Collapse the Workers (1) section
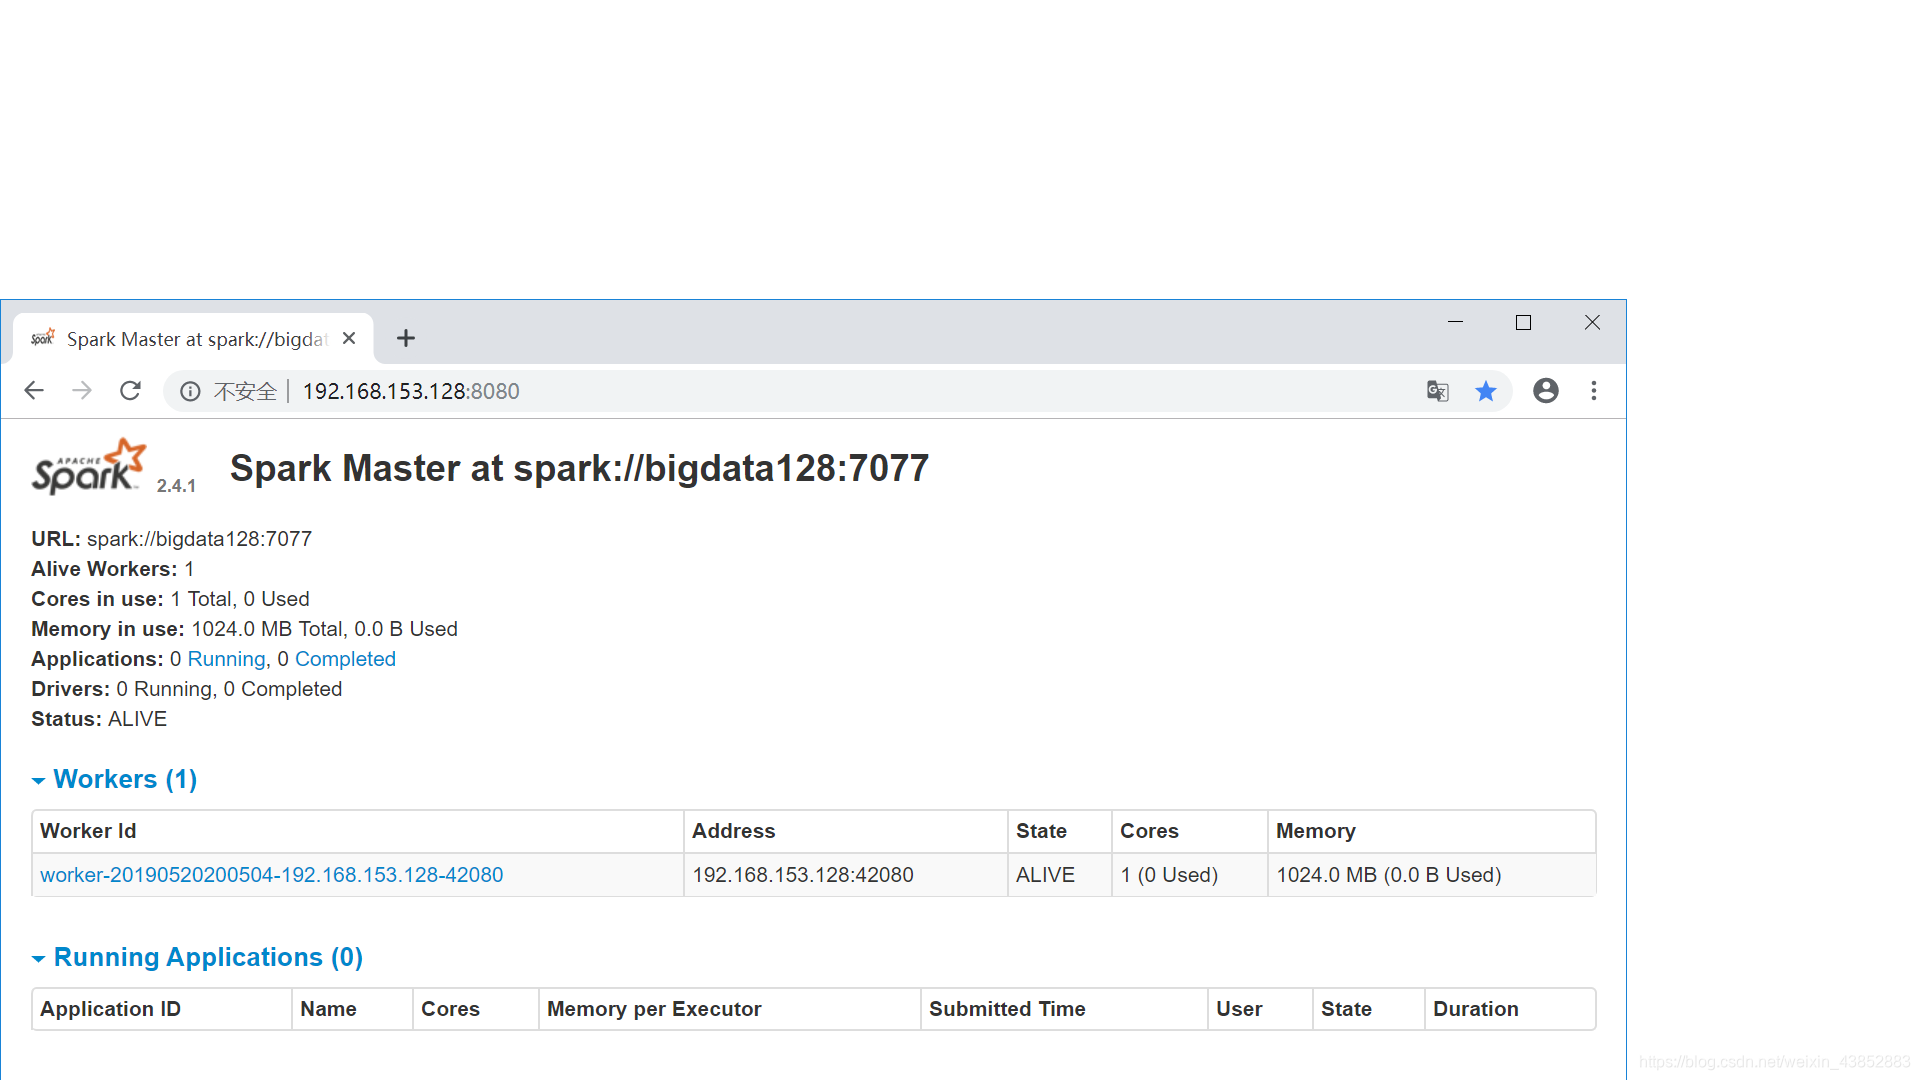This screenshot has height=1080, width=1920. tap(115, 779)
